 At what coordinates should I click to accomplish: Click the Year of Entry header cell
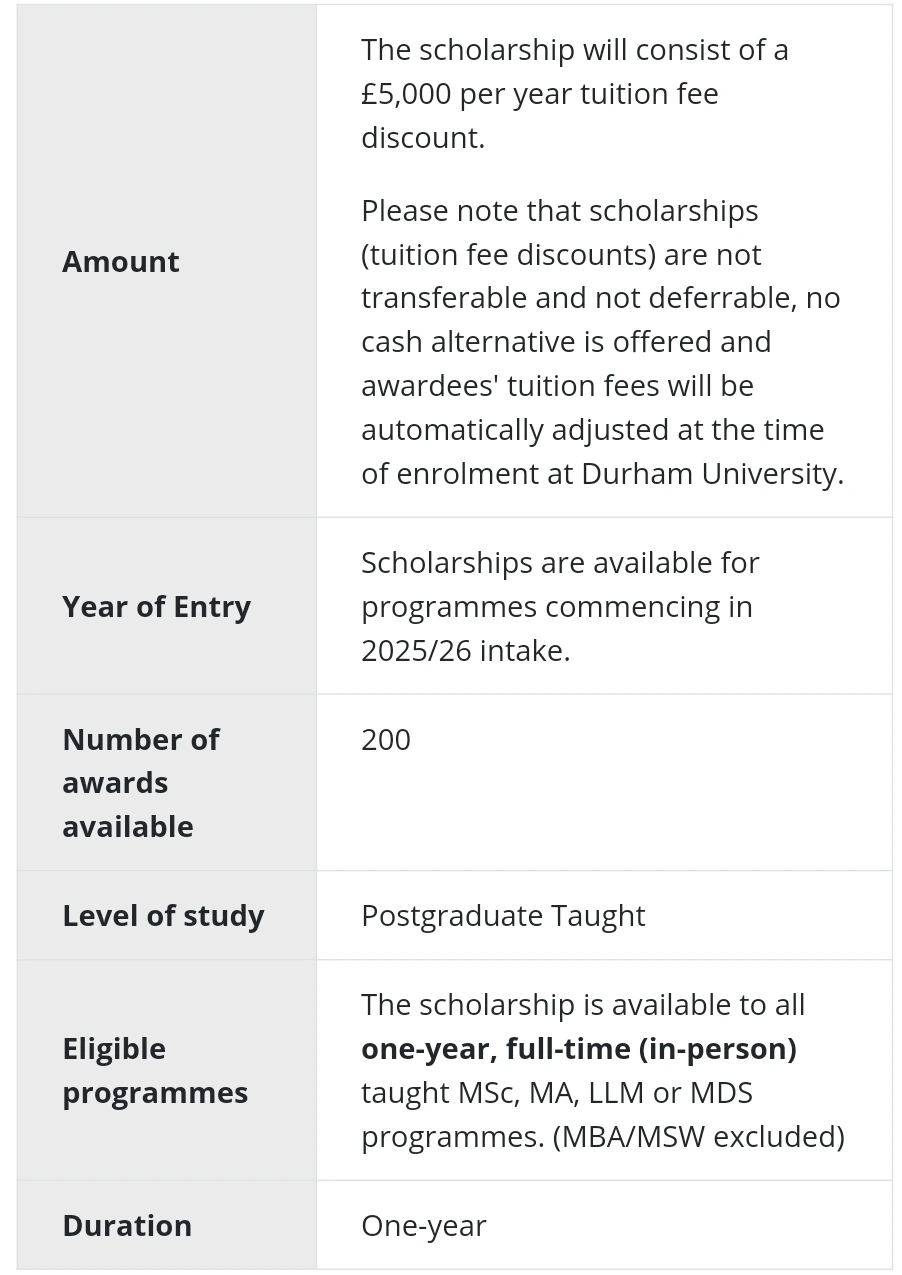[156, 606]
